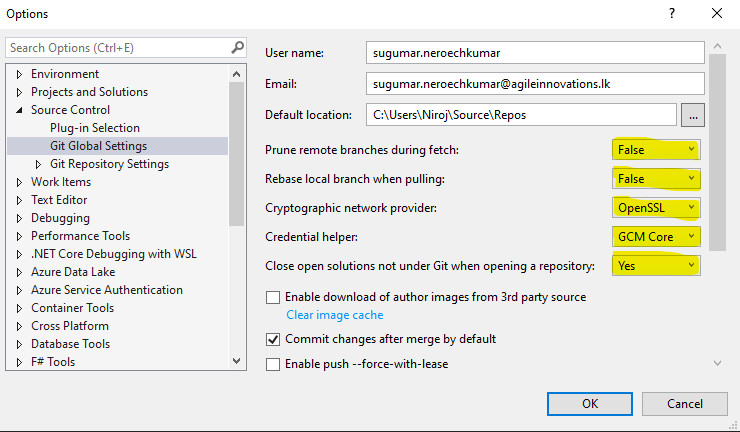Click Clear image cache link
Screen dimensions: 740x432
[334, 315]
